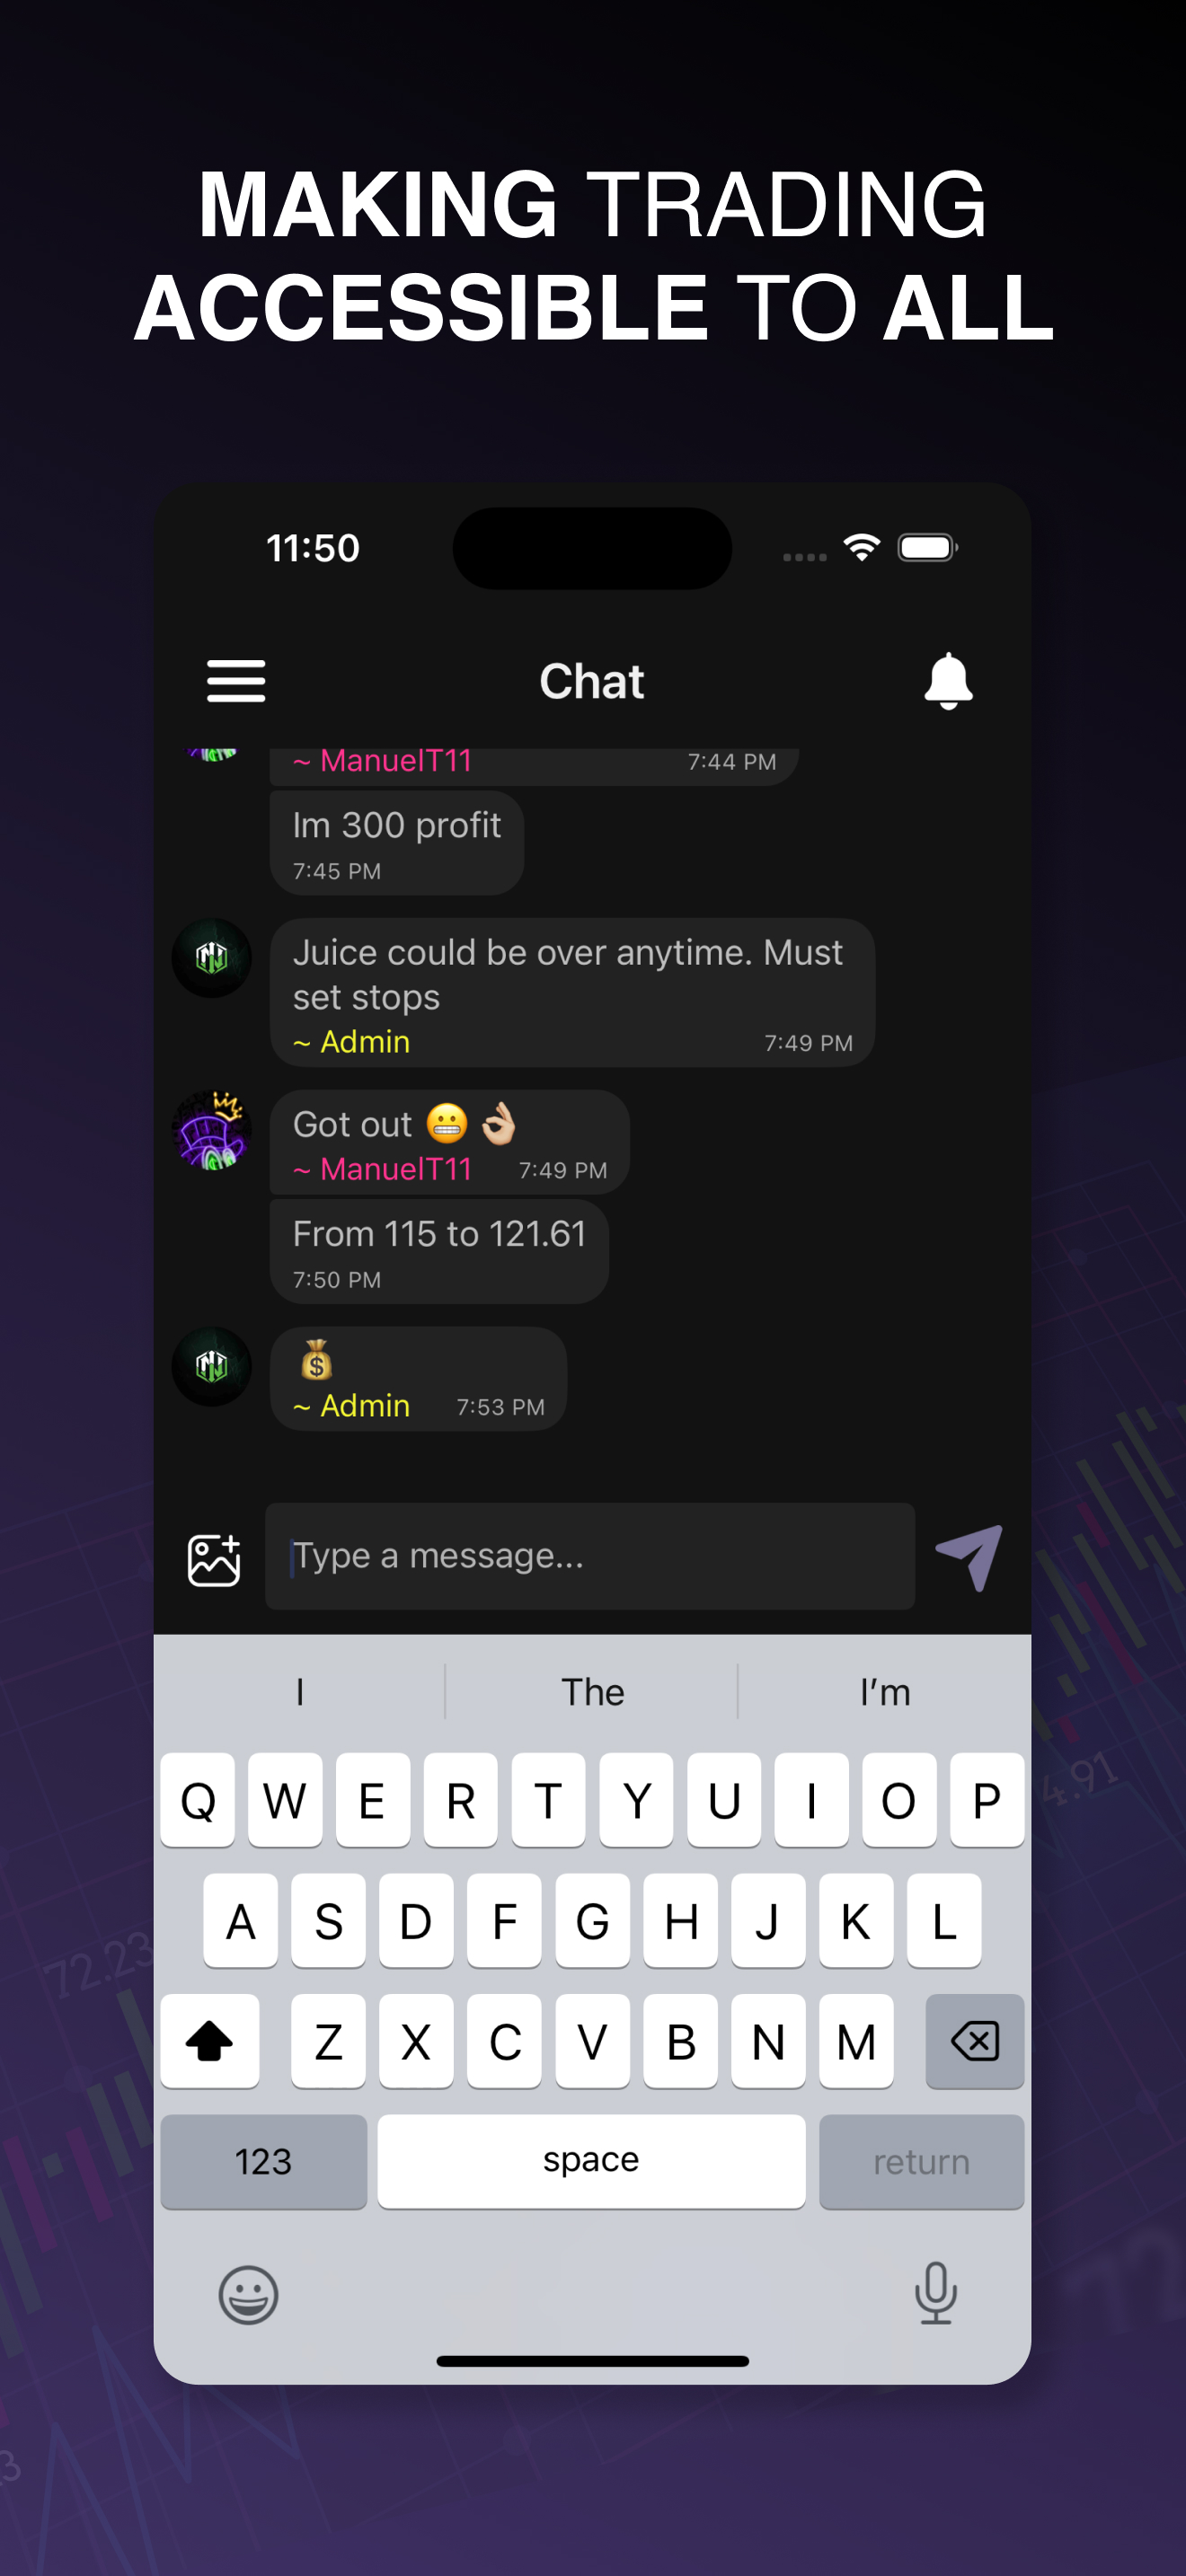Toggle the shift key

pos(210,2041)
